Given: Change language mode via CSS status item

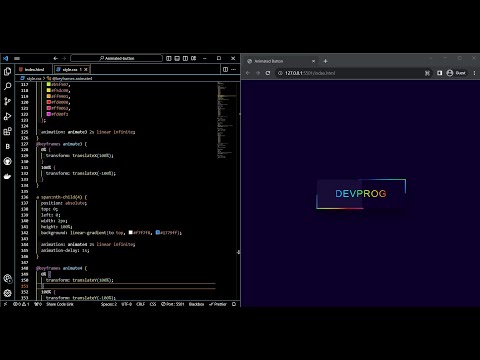Looking at the screenshot, I should coord(153,304).
